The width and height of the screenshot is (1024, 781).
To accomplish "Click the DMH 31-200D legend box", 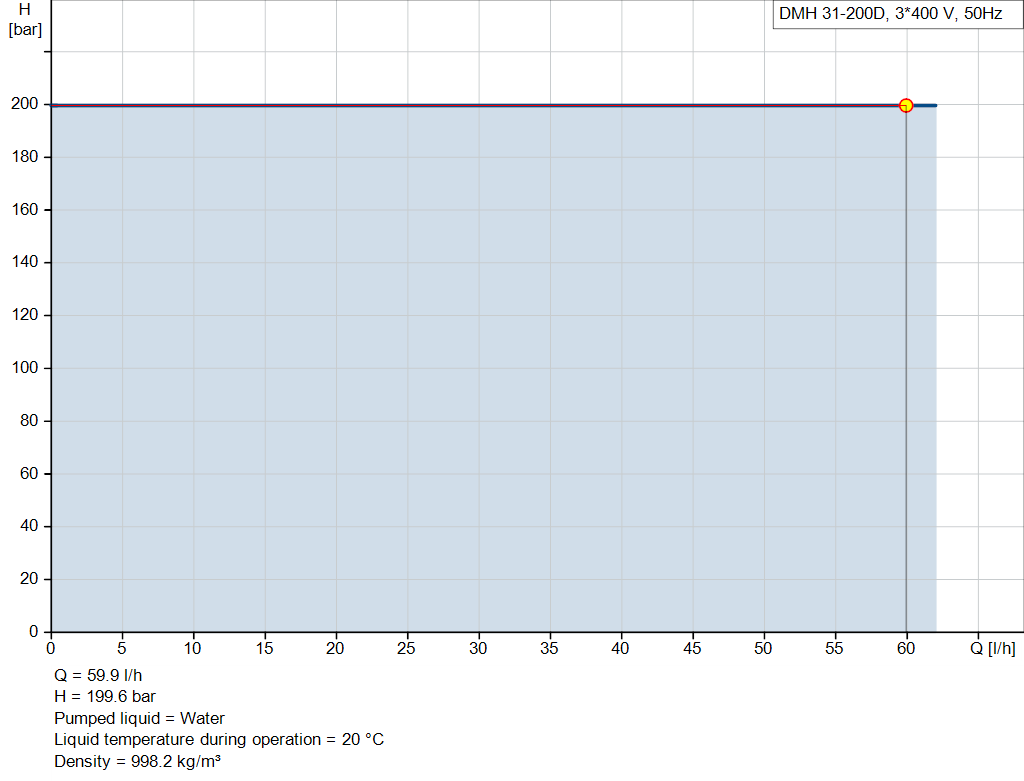I will [x=898, y=14].
